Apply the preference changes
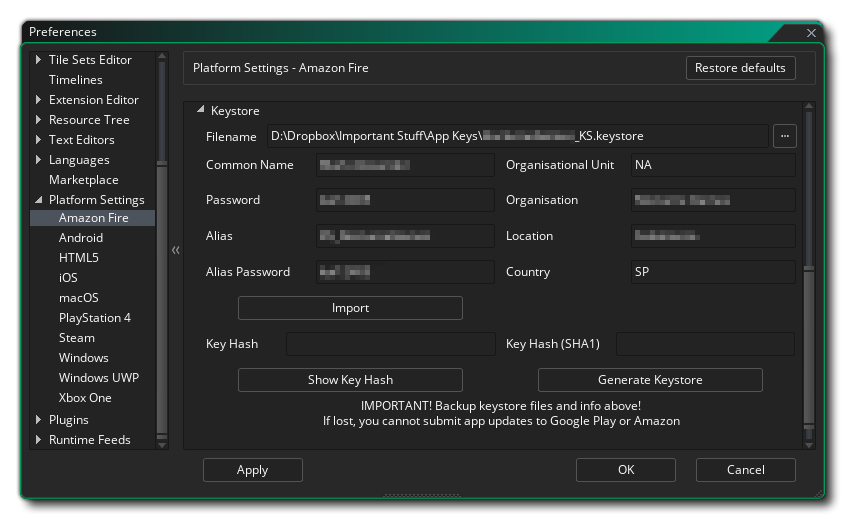The width and height of the screenshot is (845, 519). 252,470
